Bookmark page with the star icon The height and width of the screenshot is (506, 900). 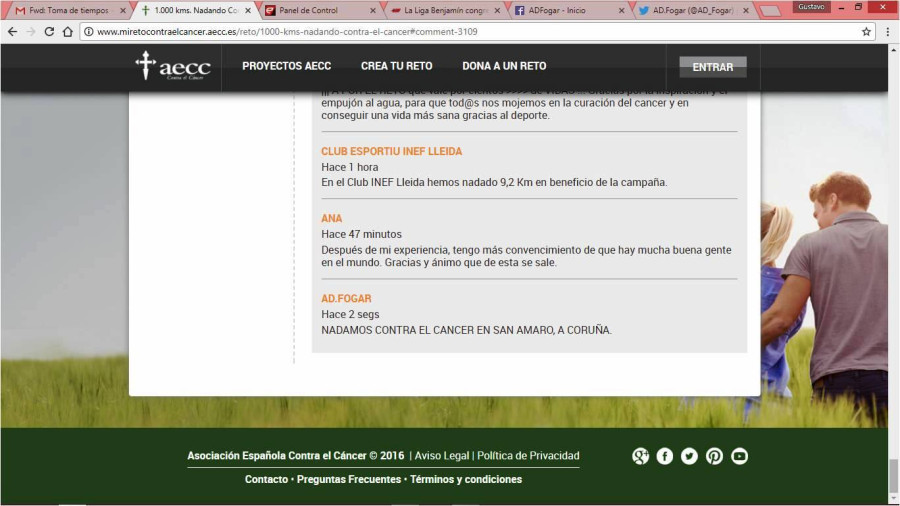[866, 31]
